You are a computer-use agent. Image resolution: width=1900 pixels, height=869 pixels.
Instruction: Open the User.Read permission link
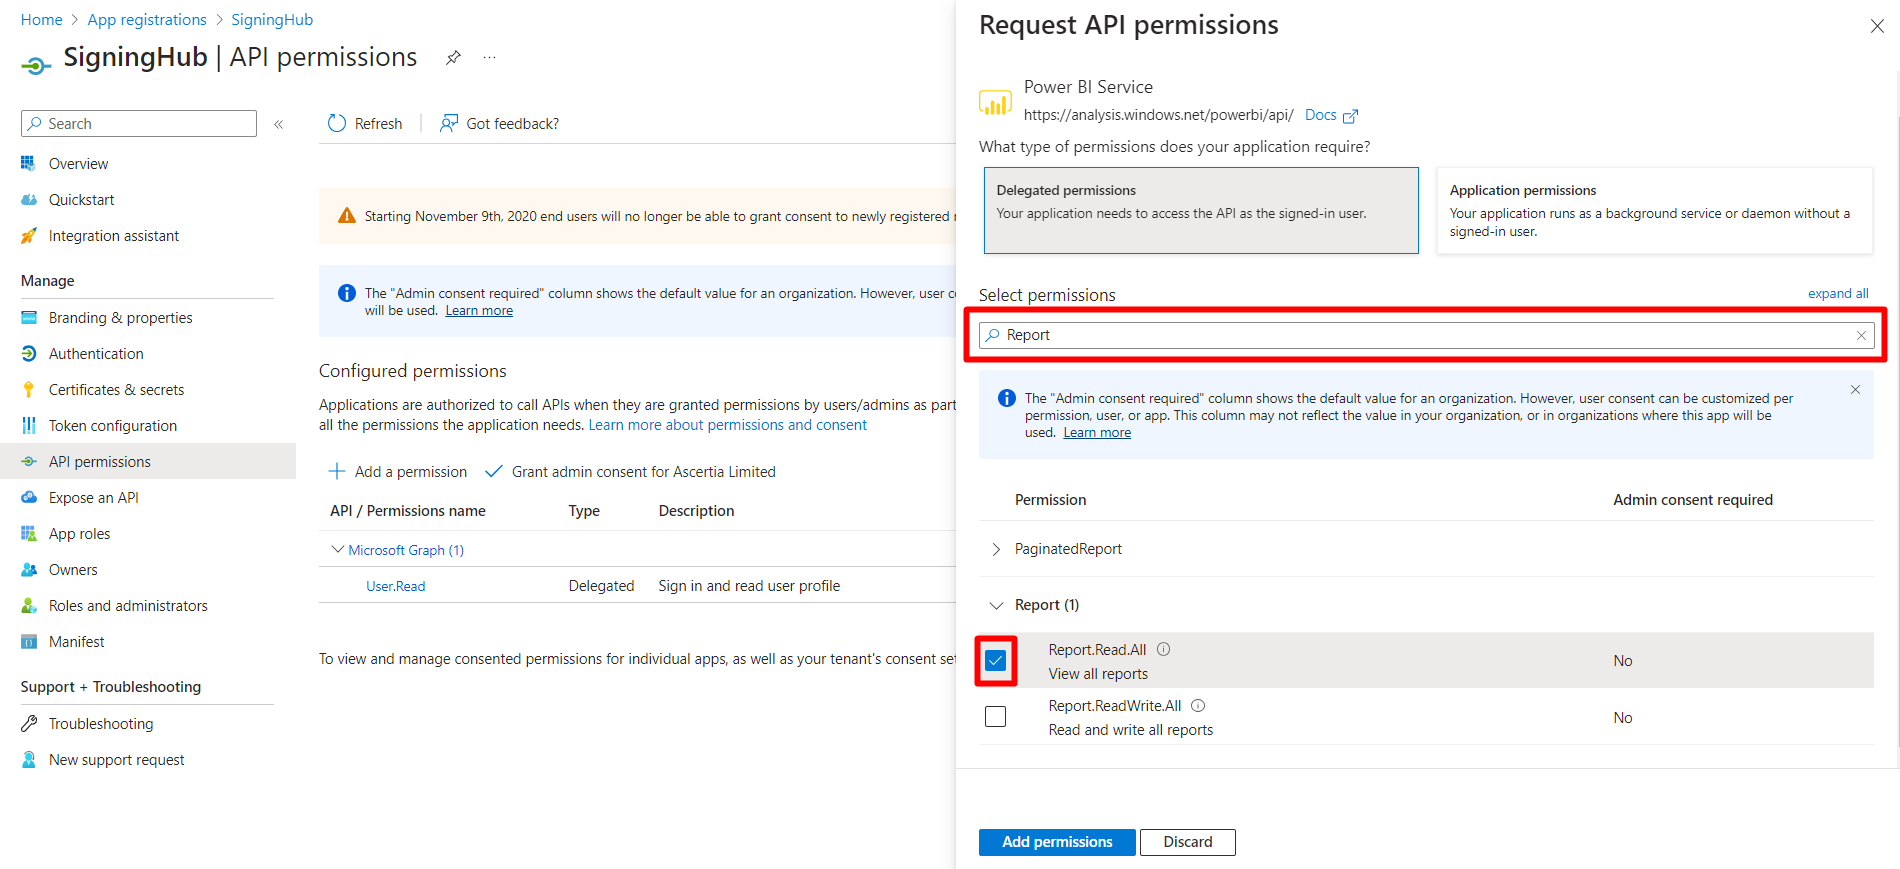coord(396,586)
